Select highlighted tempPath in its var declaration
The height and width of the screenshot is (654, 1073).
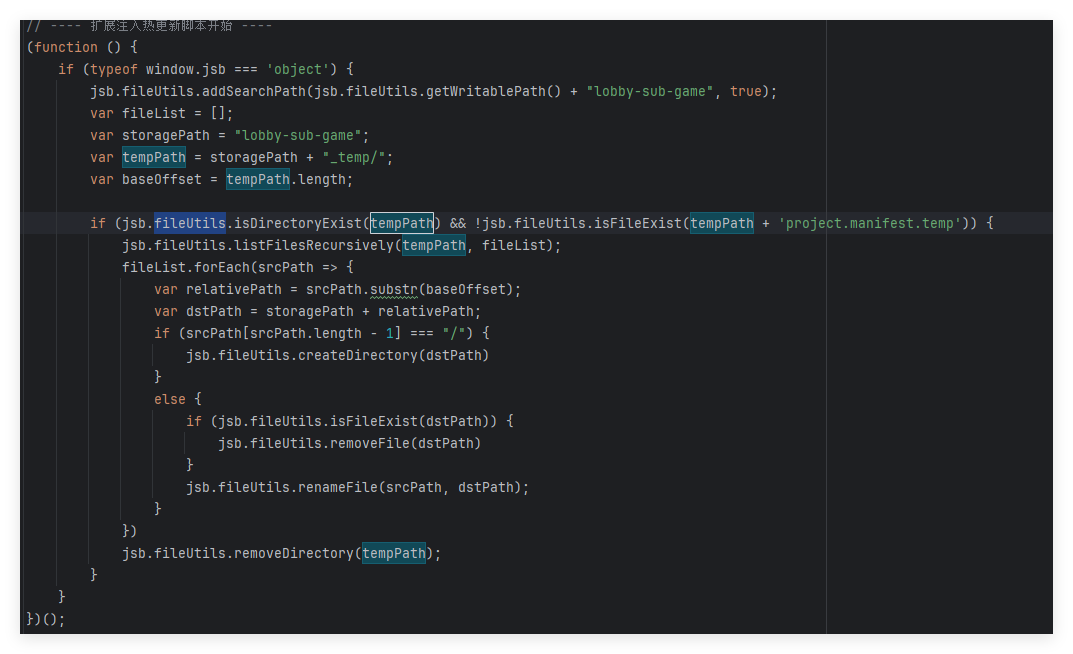pyautogui.click(x=154, y=157)
